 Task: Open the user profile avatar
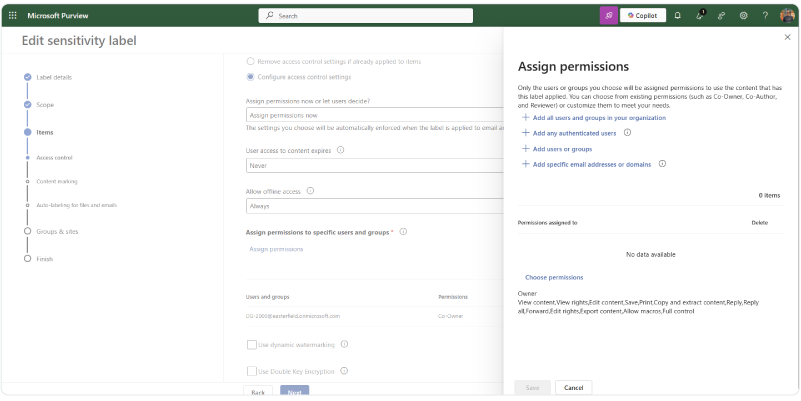coord(787,15)
